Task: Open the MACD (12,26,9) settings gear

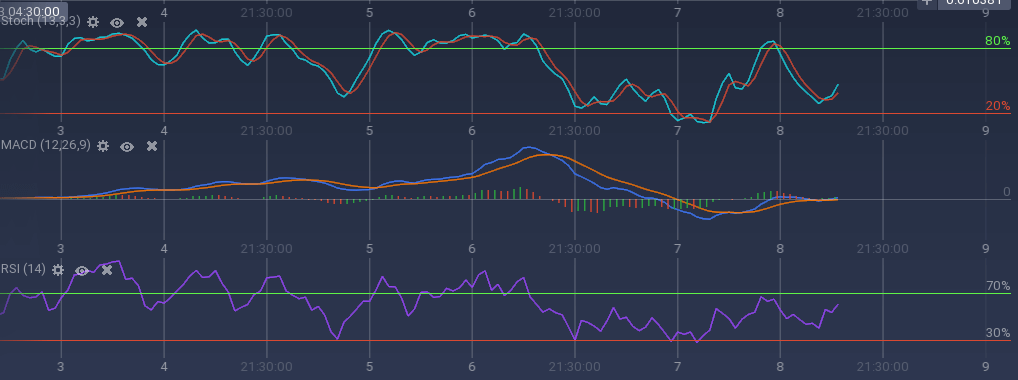Action: pos(103,146)
